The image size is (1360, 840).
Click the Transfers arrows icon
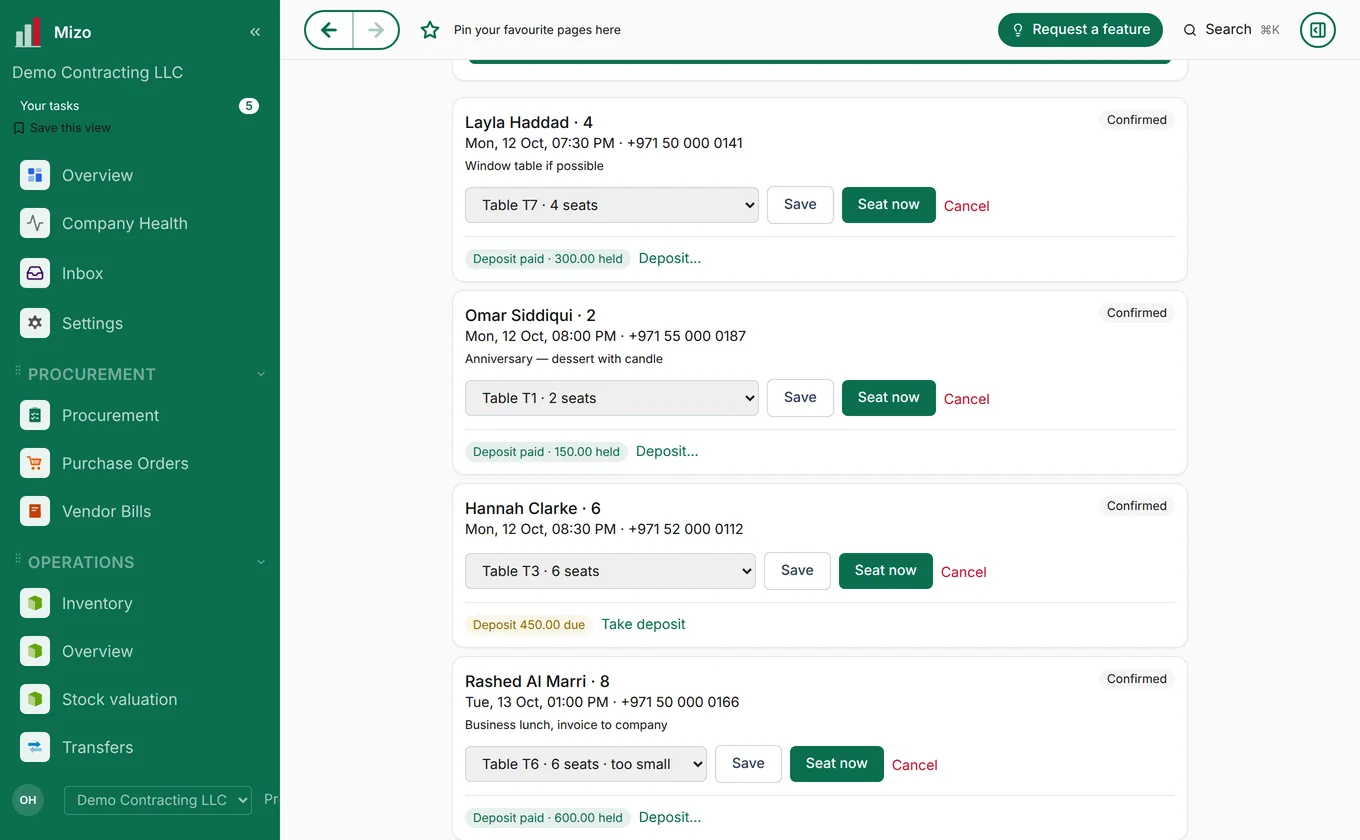pyautogui.click(x=35, y=747)
